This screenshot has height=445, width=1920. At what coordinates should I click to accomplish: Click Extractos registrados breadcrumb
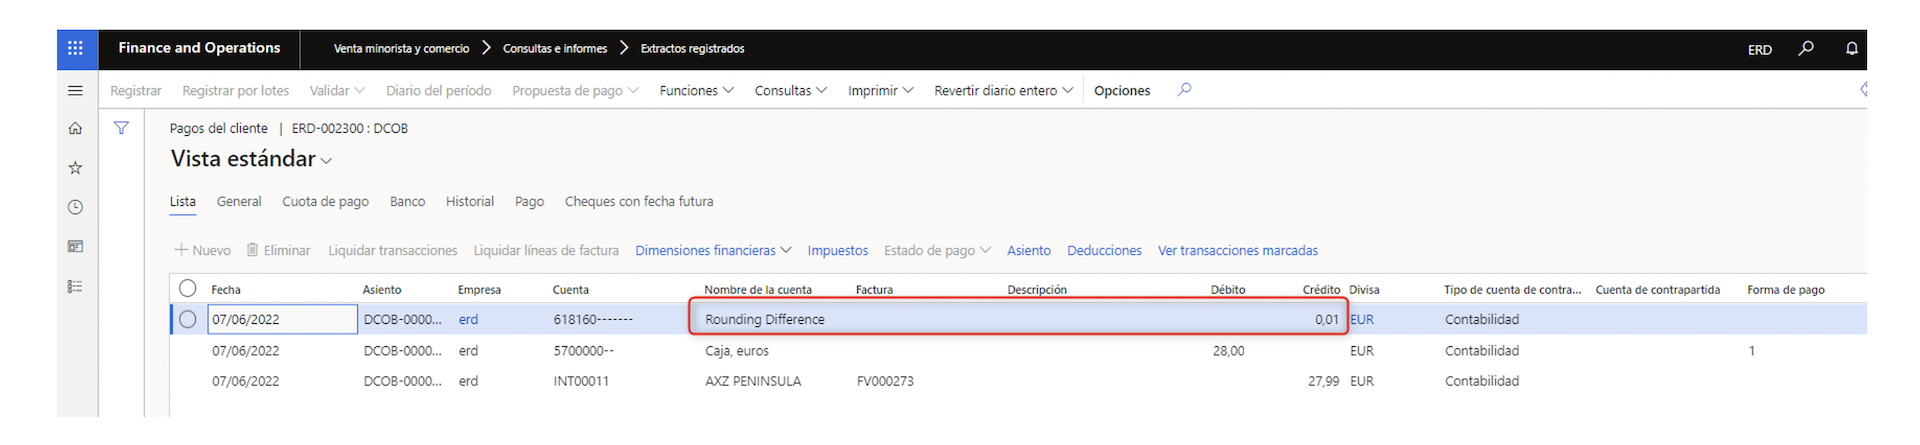coord(692,48)
